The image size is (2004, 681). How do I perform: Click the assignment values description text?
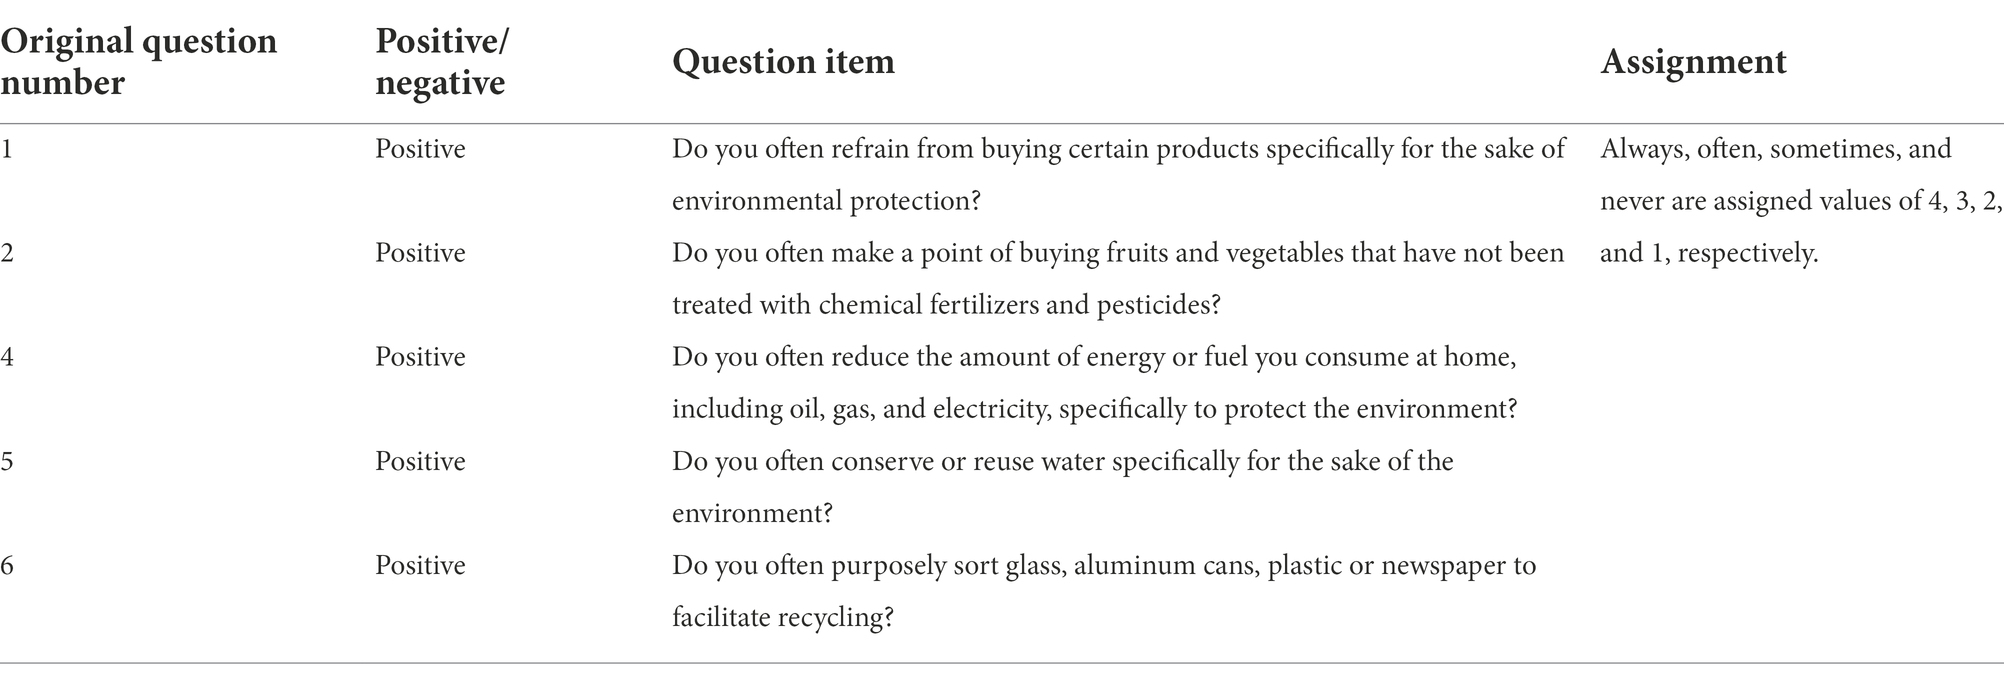pyautogui.click(x=1801, y=201)
